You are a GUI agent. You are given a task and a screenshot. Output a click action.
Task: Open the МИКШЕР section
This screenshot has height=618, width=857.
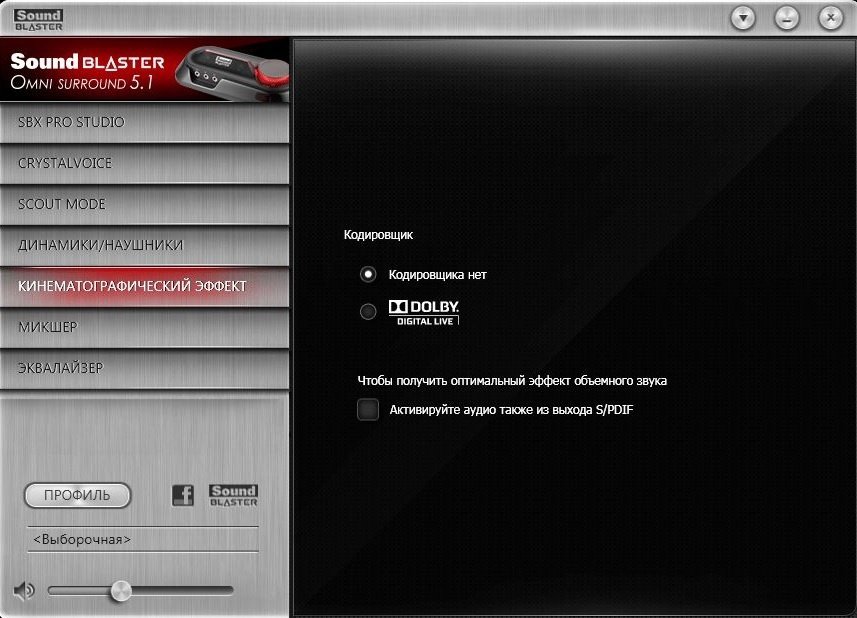144,327
